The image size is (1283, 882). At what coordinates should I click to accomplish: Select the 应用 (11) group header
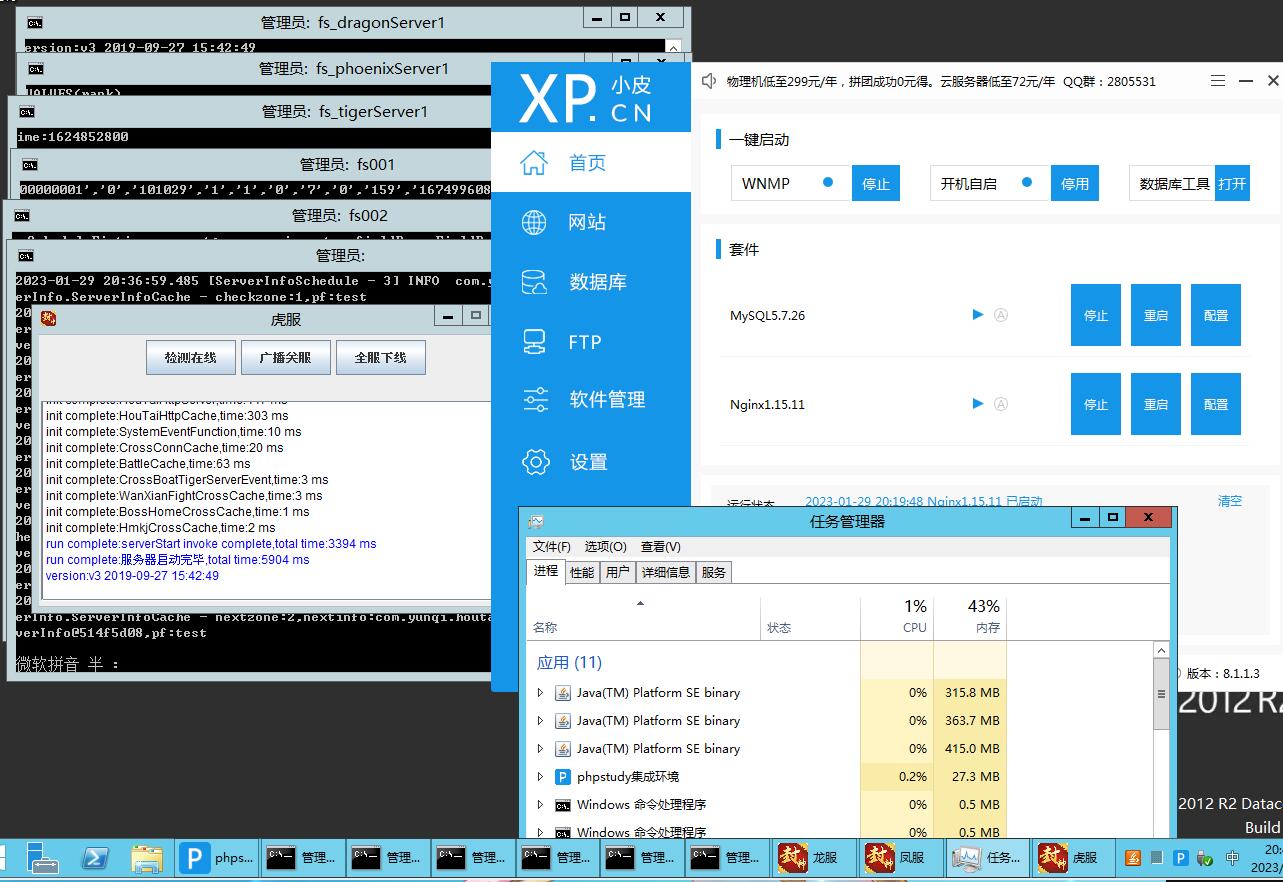[x=569, y=662]
